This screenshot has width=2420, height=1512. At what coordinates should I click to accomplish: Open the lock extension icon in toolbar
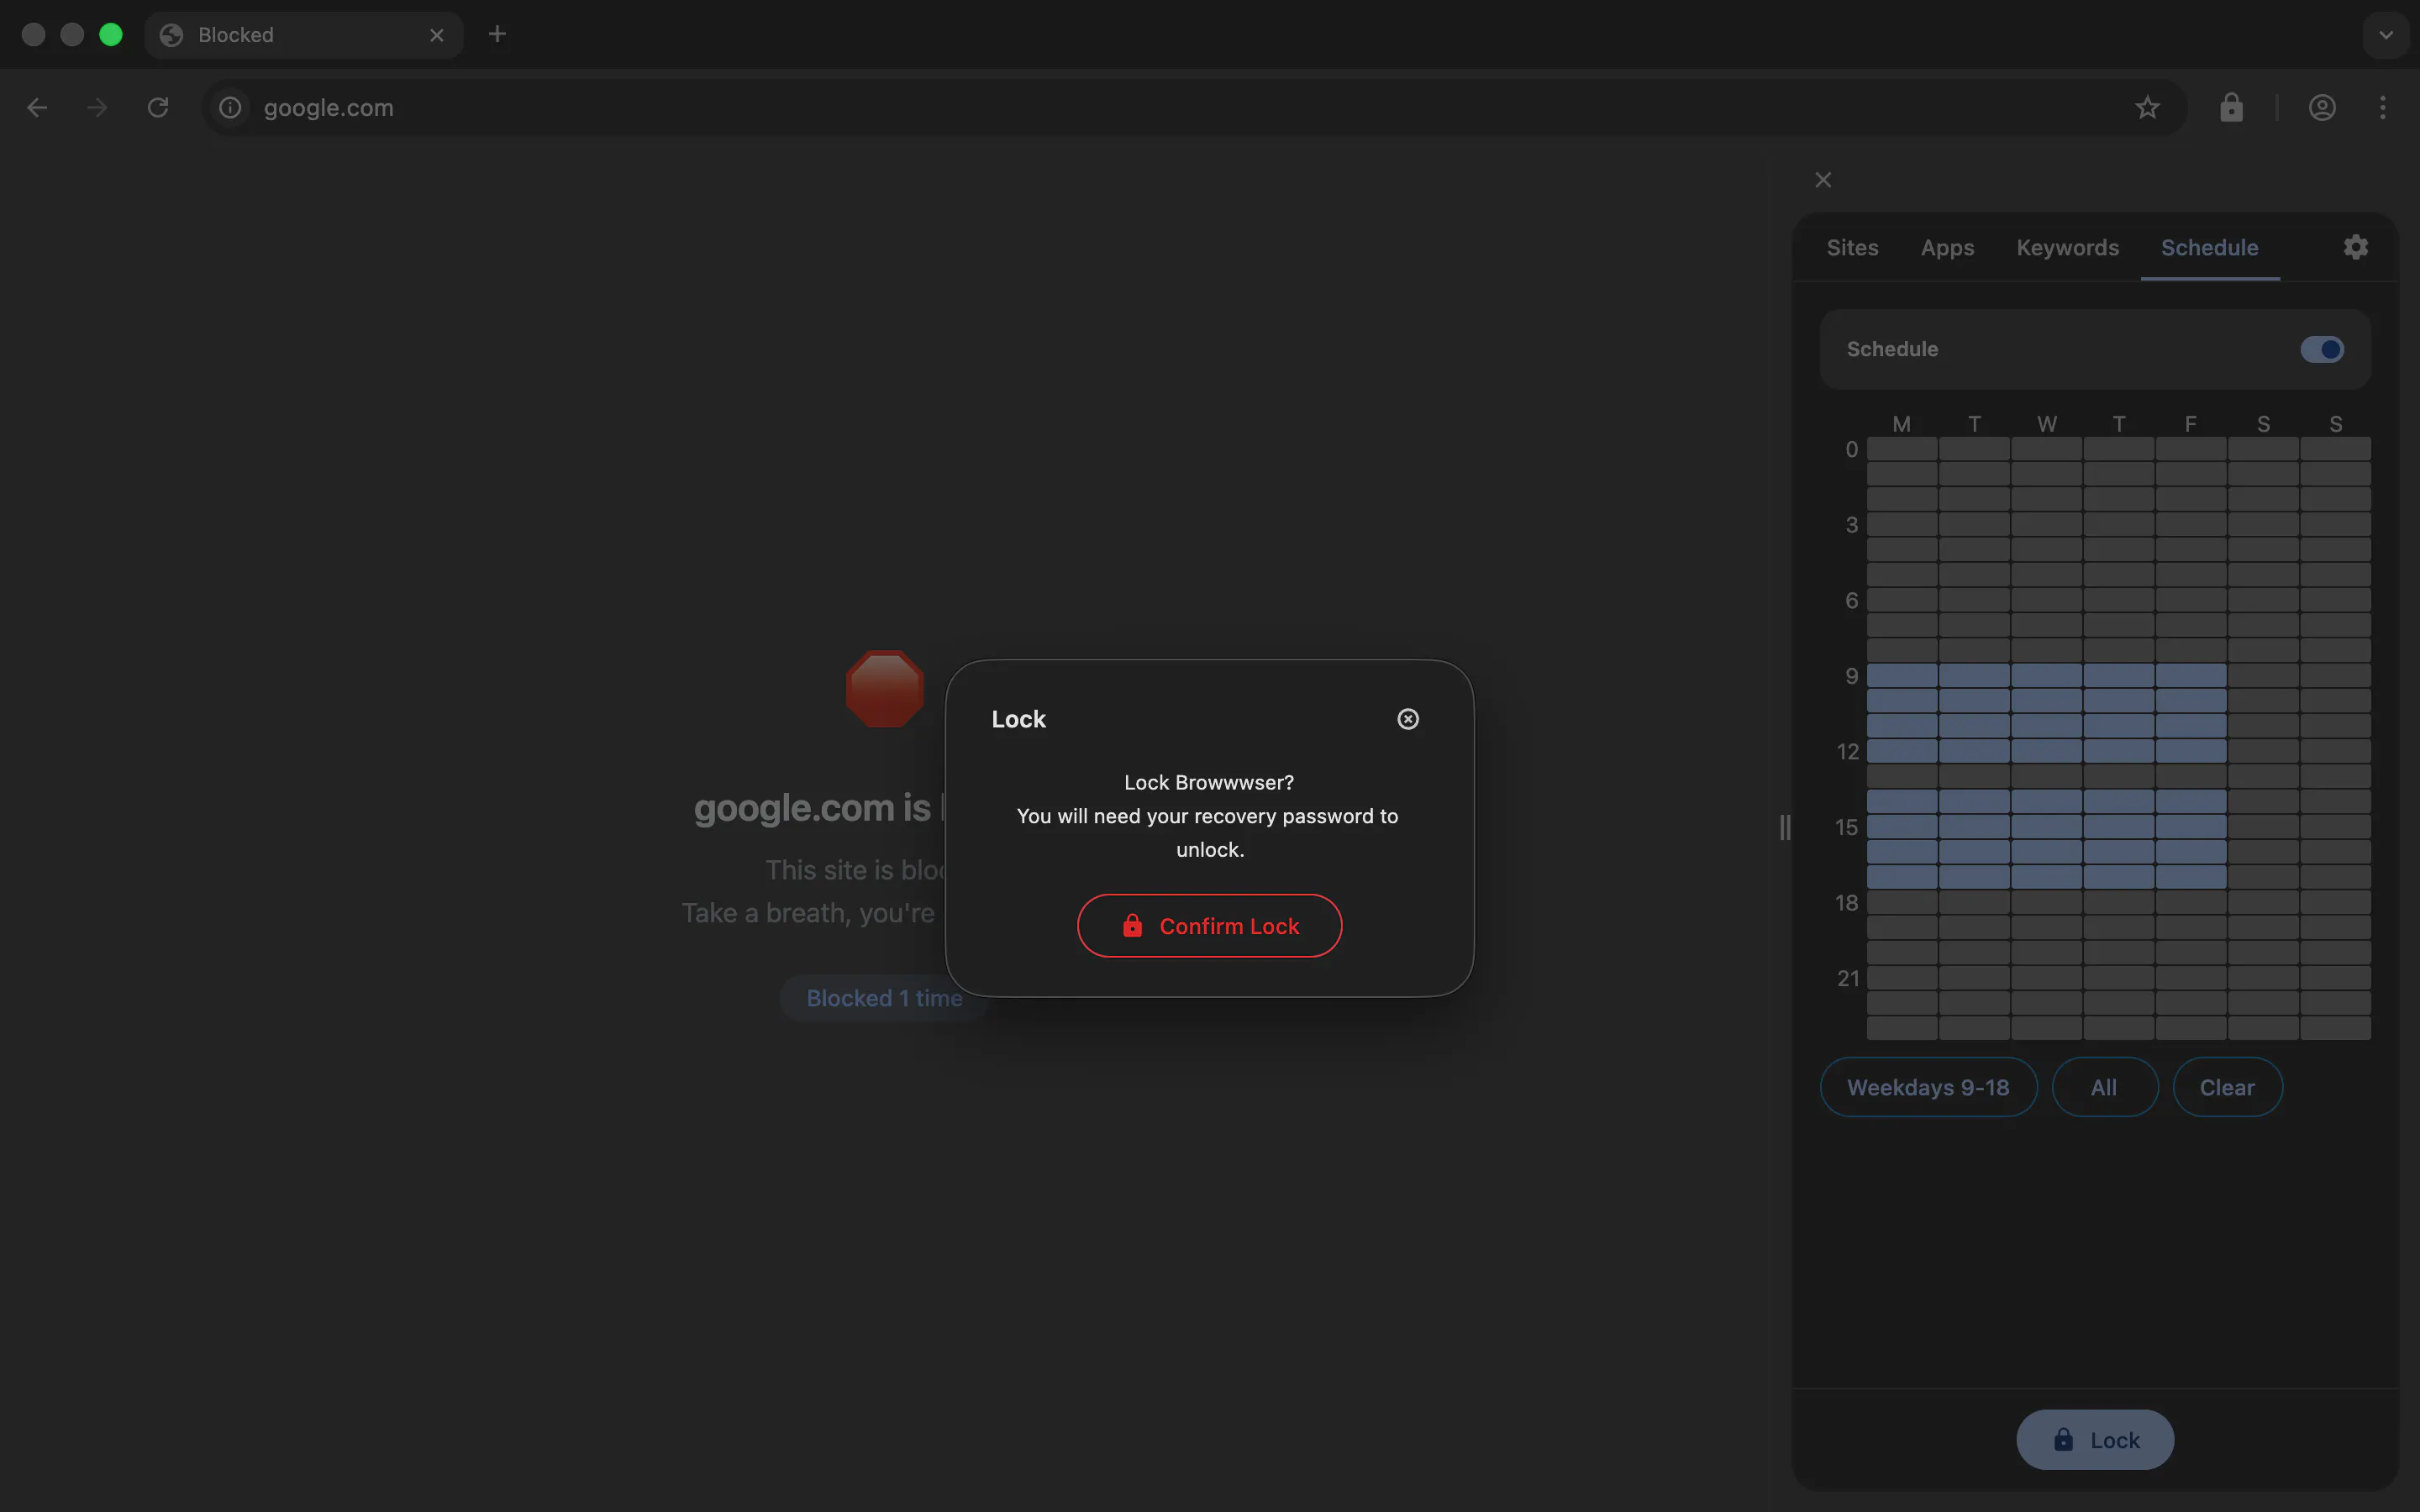tap(2231, 107)
